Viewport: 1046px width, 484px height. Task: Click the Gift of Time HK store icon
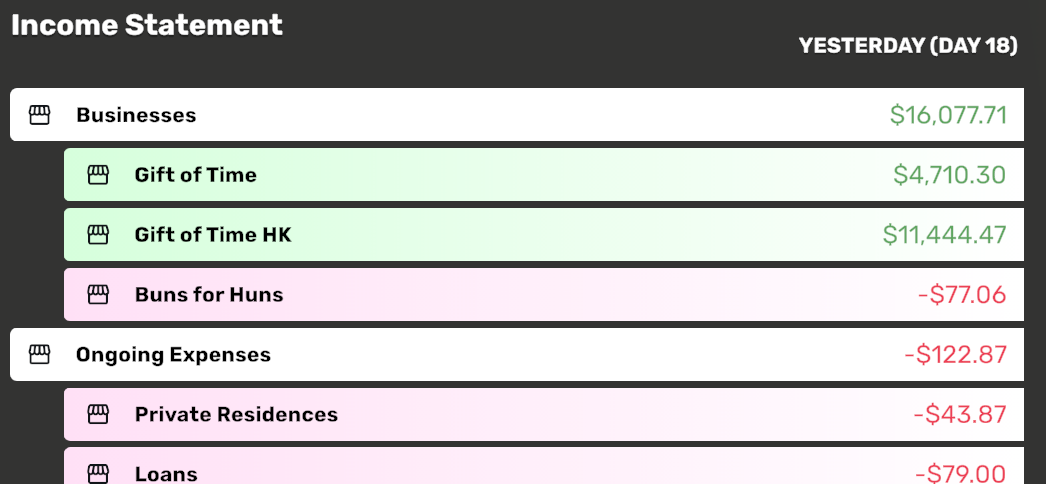[98, 235]
